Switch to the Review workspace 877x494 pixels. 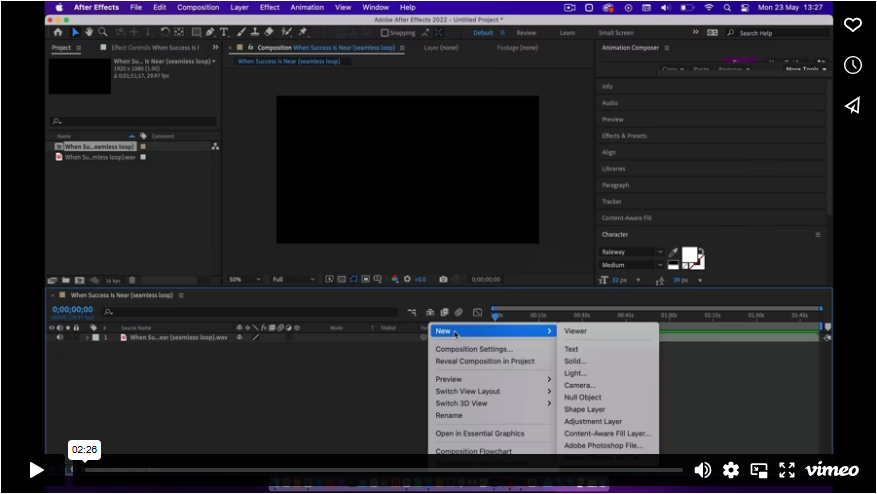526,33
